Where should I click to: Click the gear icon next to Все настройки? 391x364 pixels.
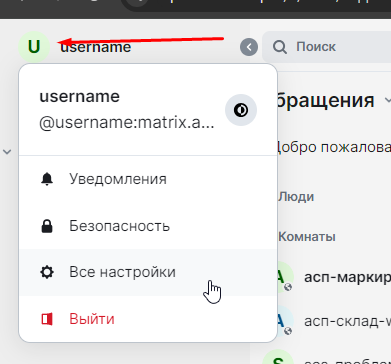(47, 272)
